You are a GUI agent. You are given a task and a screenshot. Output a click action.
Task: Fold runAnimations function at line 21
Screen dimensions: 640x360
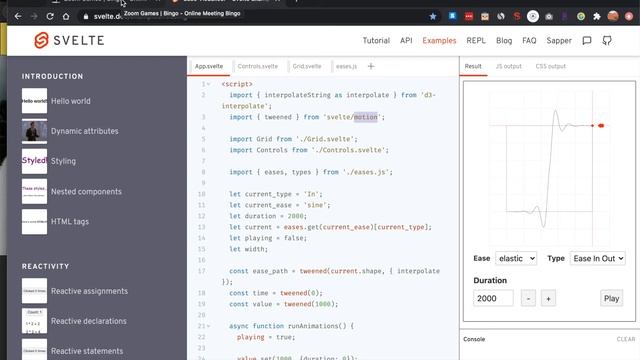(209, 326)
